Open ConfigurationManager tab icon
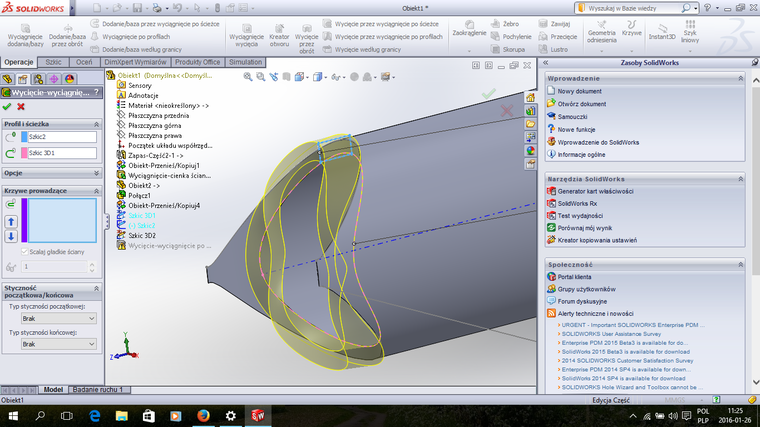The height and width of the screenshot is (427, 760). pyautogui.click(x=38, y=79)
